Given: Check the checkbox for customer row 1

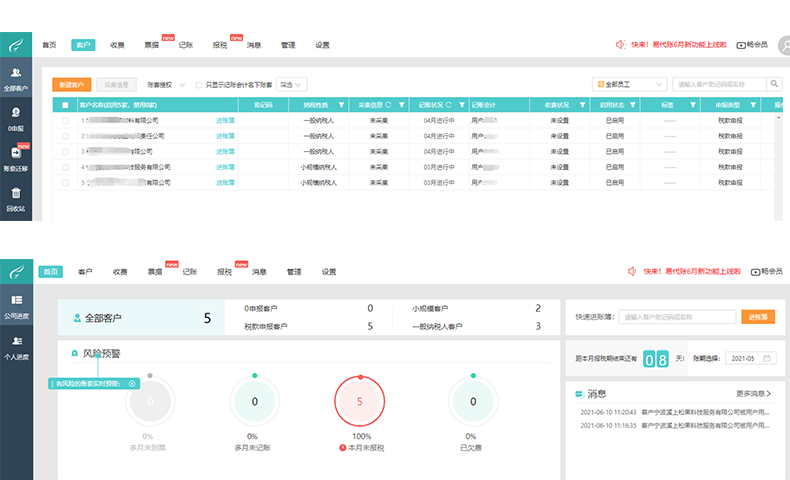Looking at the screenshot, I should 66,120.
